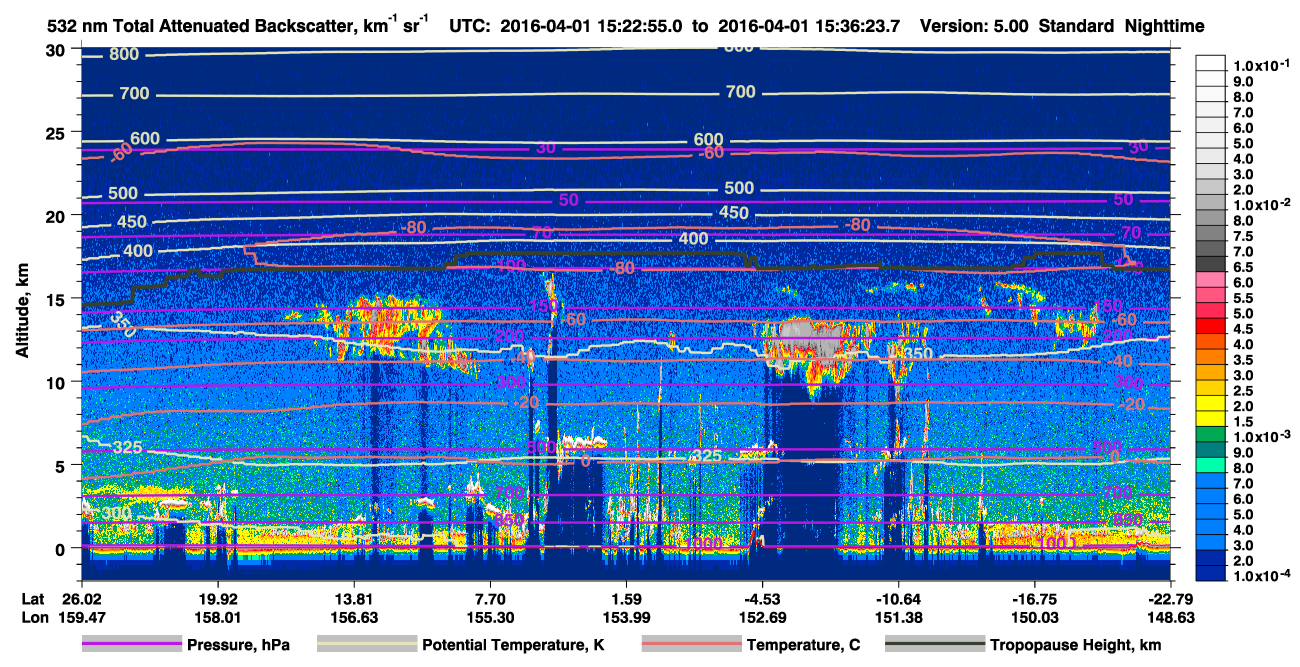This screenshot has height=667, width=1300.
Task: Click the Potential Temperature legend line sample
Action: (x=366, y=645)
